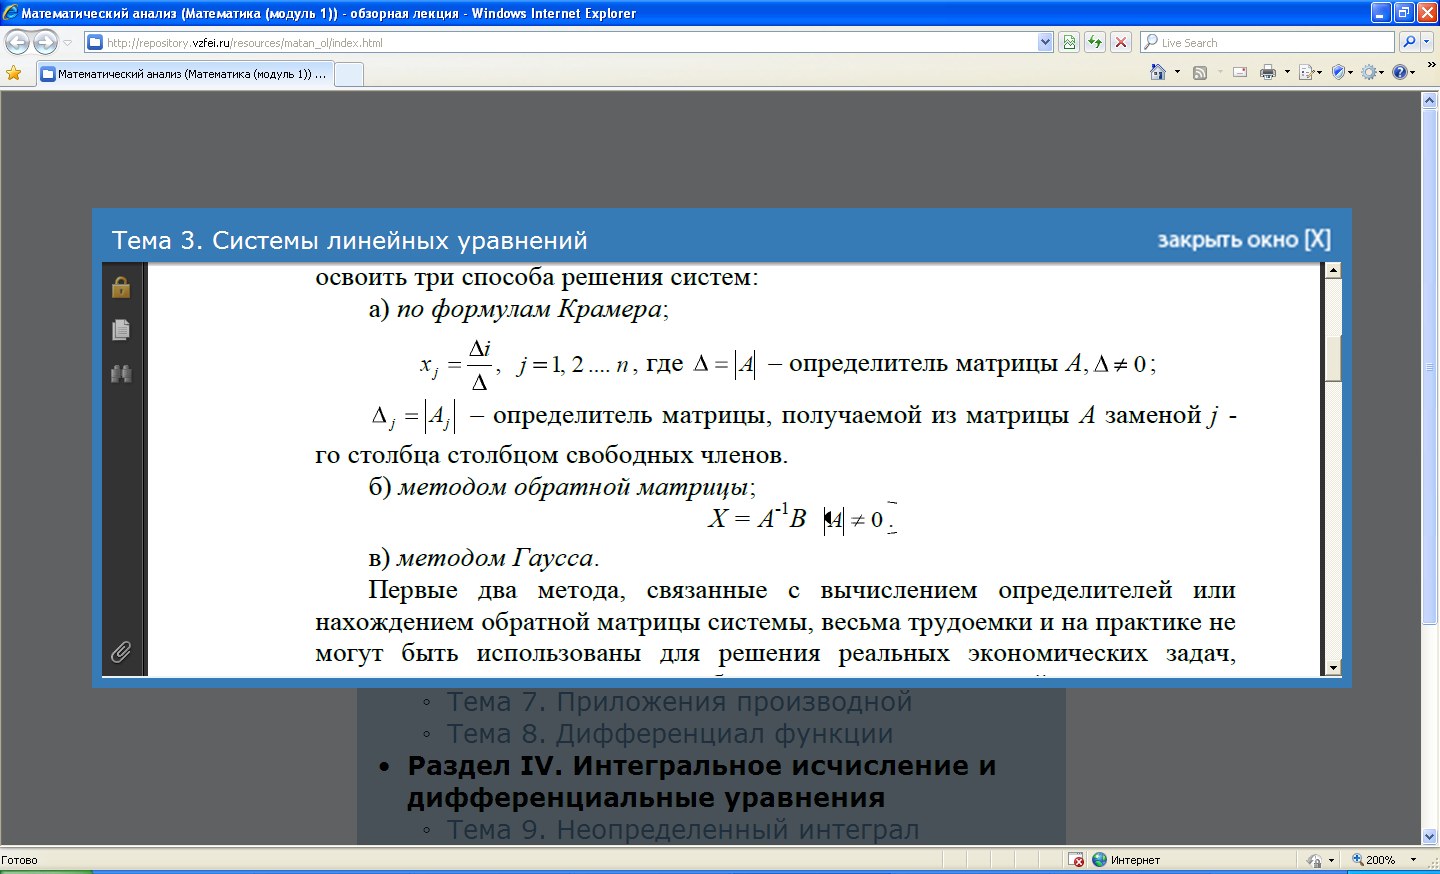Click the browser Forward arrow button
This screenshot has height=874, width=1440.
pos(46,42)
